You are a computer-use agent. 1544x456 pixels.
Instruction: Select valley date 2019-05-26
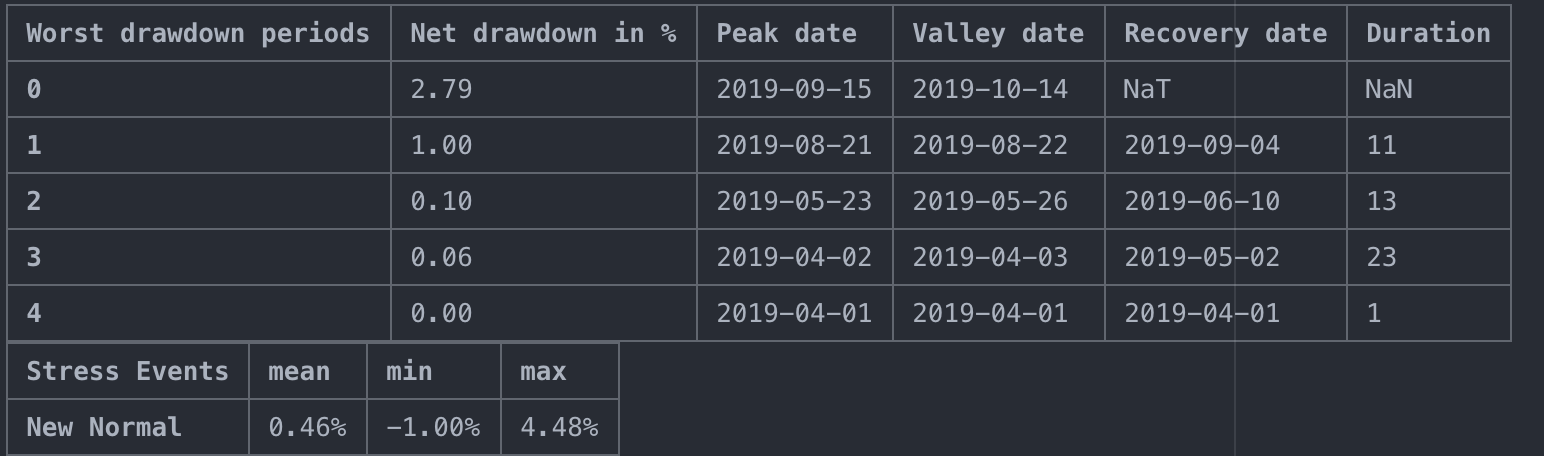click(998, 201)
